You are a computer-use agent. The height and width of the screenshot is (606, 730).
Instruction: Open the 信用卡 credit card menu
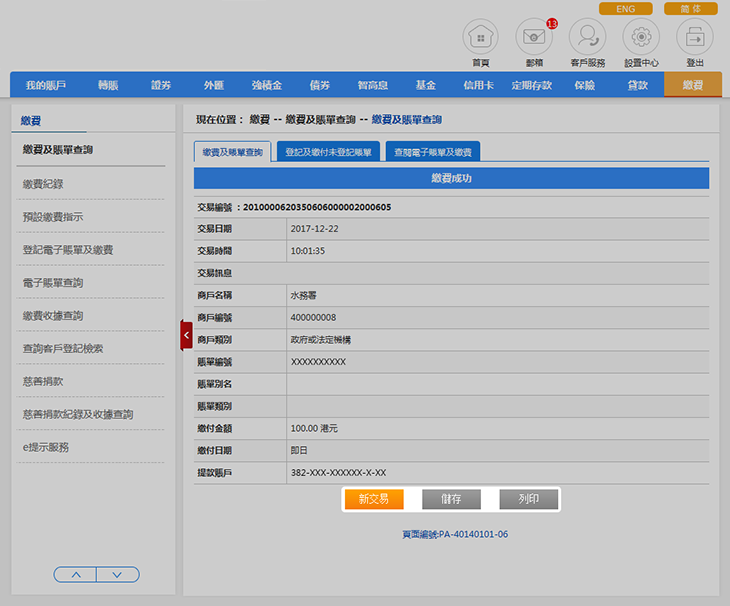point(479,86)
